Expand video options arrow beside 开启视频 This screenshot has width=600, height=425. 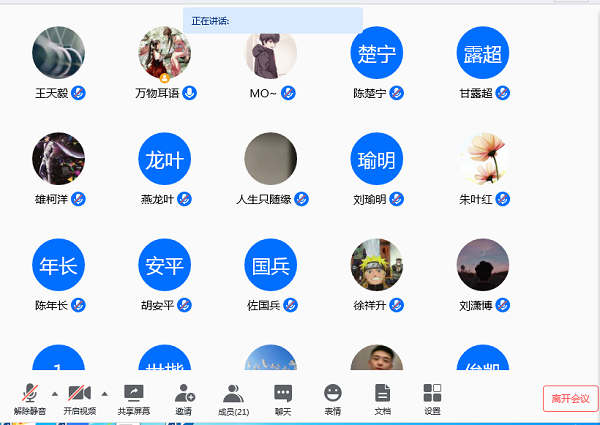tap(104, 393)
